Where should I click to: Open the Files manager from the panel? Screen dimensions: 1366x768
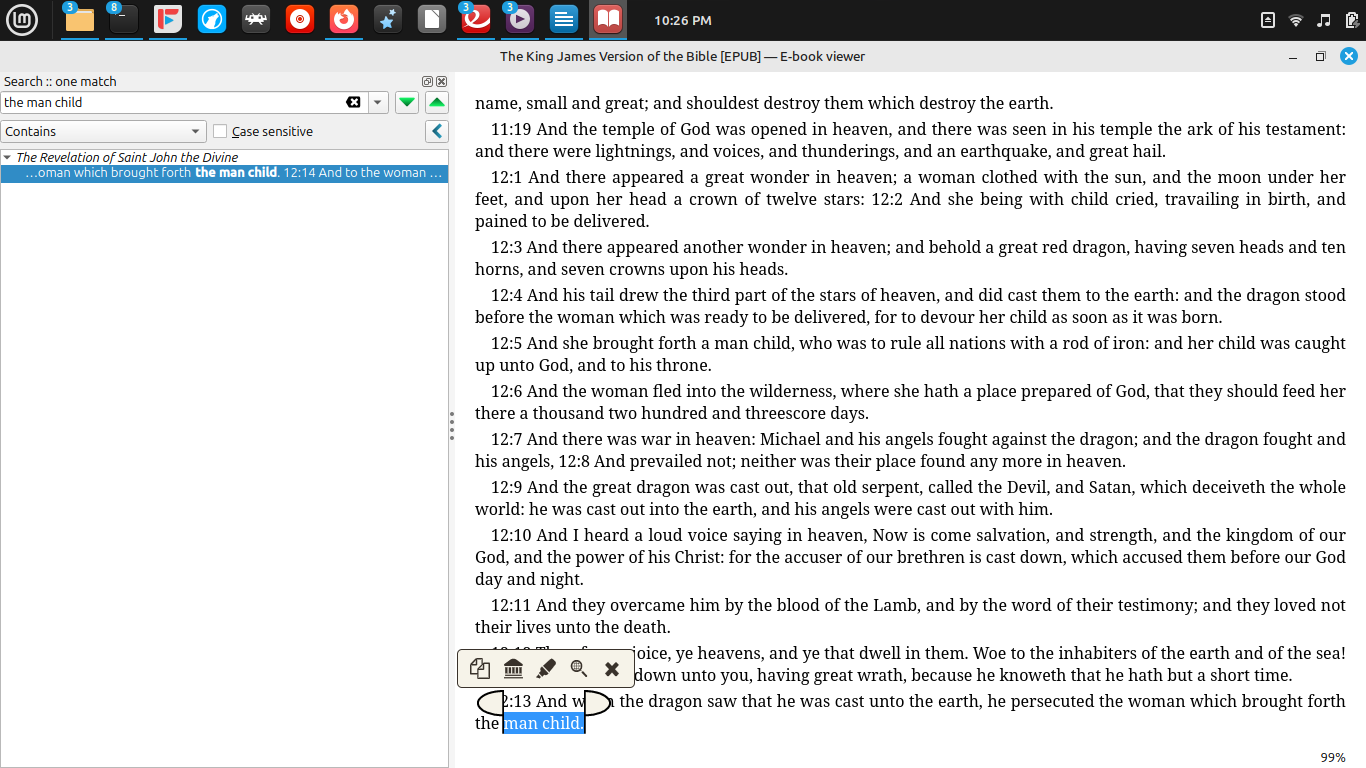coord(80,20)
